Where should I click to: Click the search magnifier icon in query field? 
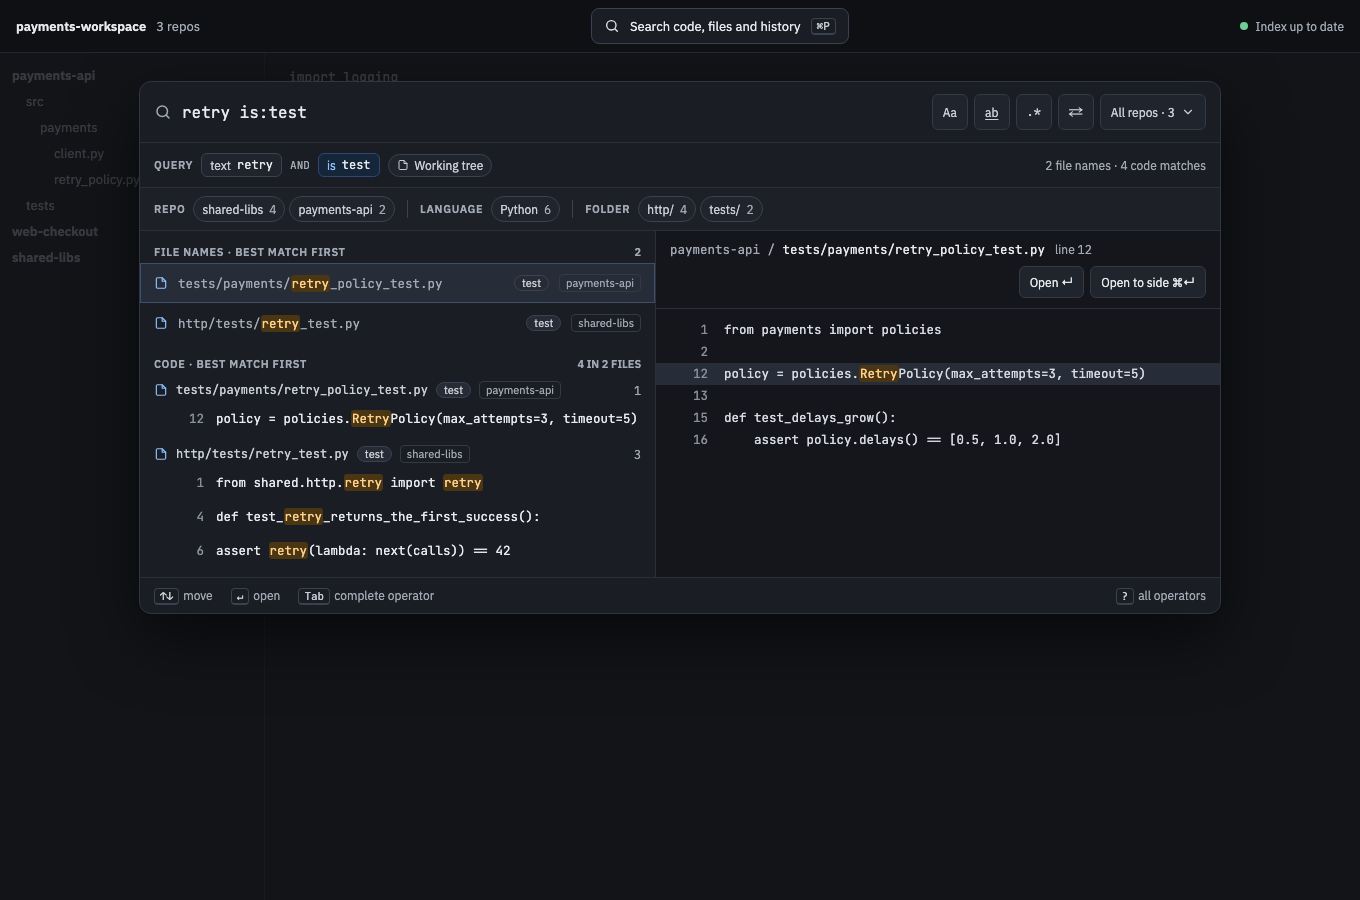163,112
